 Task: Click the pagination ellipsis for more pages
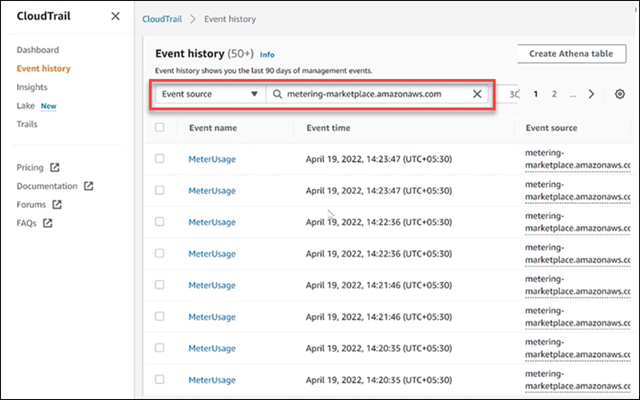[x=573, y=95]
